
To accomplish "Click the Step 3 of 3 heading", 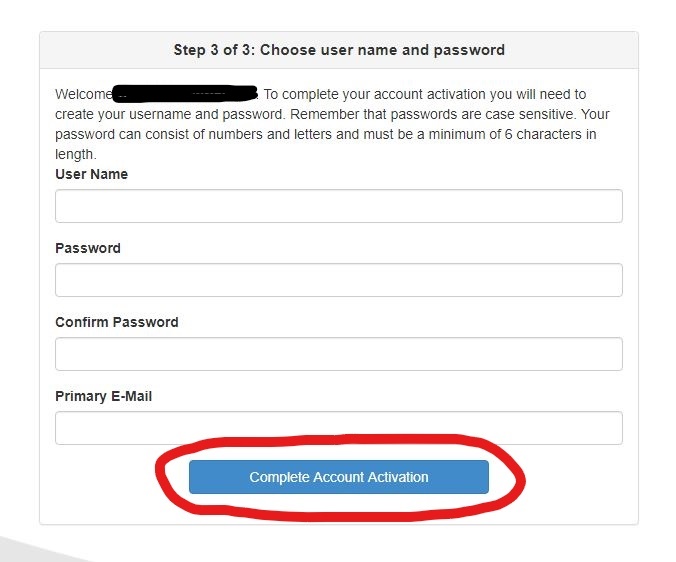I will coord(338,50).
